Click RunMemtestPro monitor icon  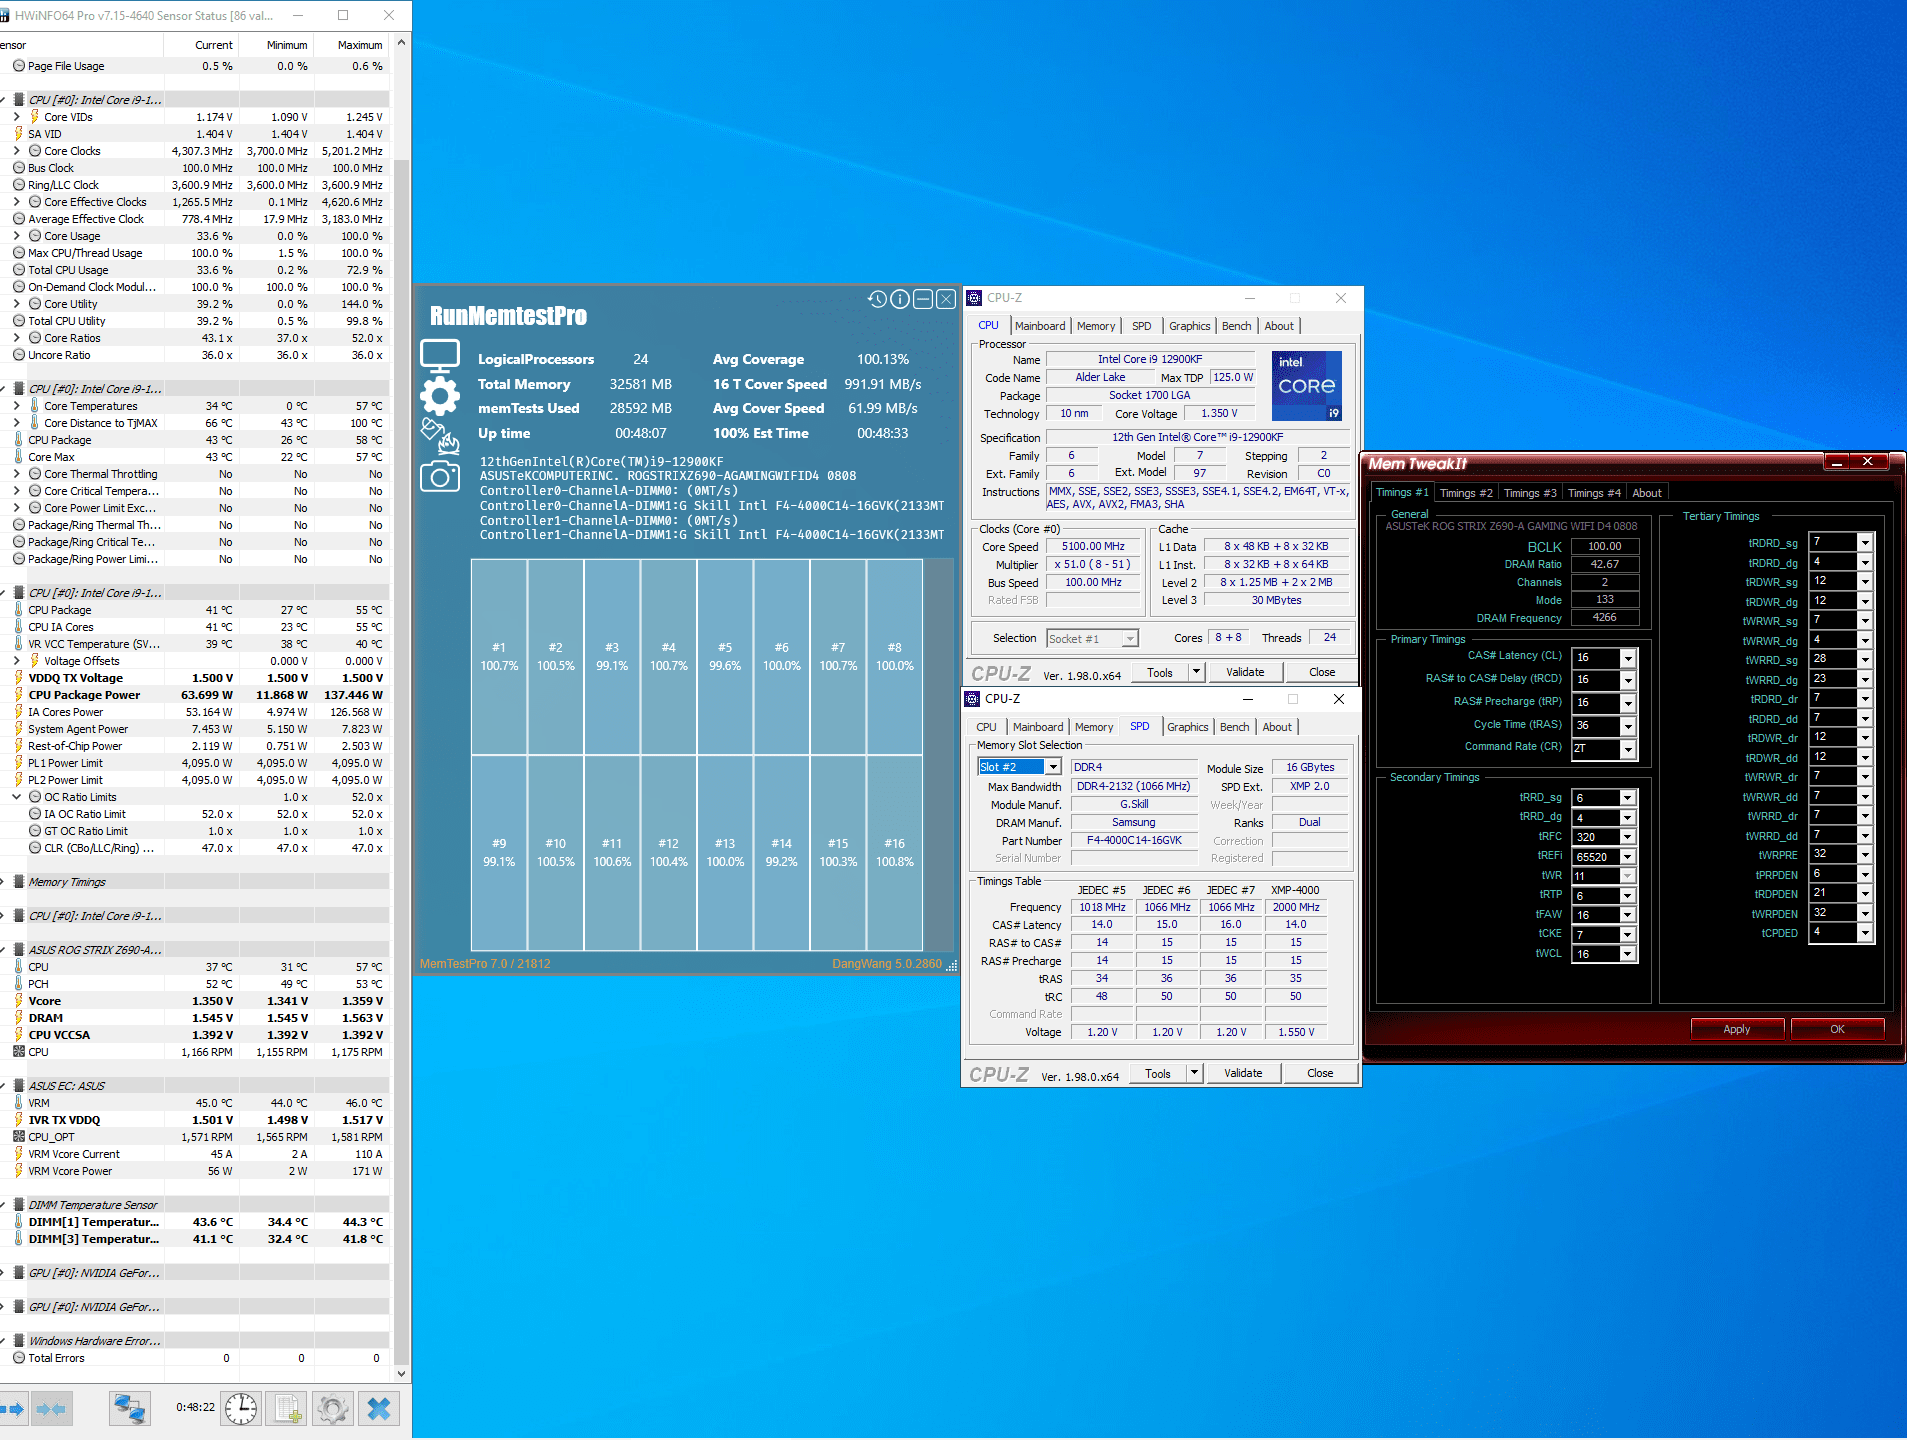click(440, 355)
